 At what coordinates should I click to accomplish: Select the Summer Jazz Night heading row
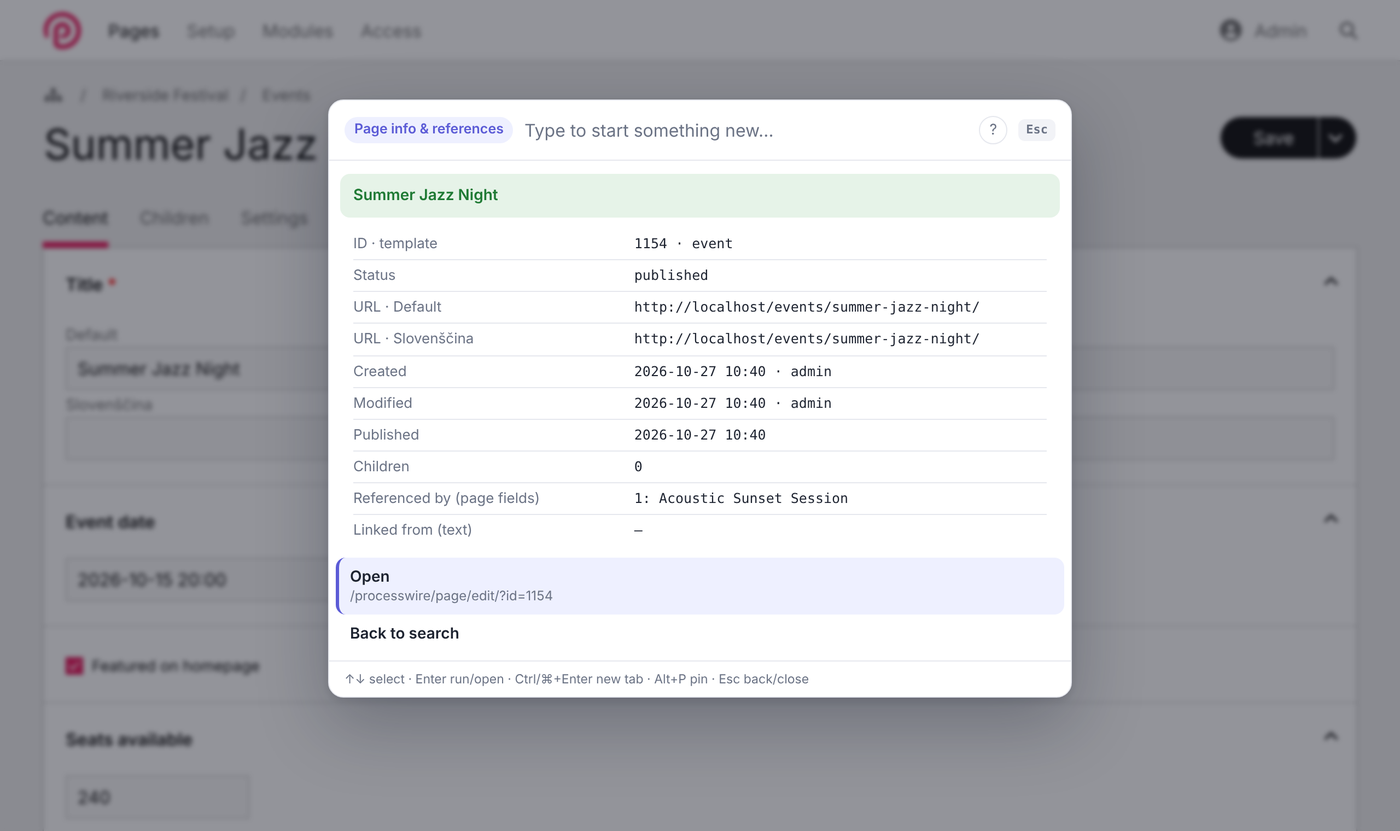[x=700, y=195]
